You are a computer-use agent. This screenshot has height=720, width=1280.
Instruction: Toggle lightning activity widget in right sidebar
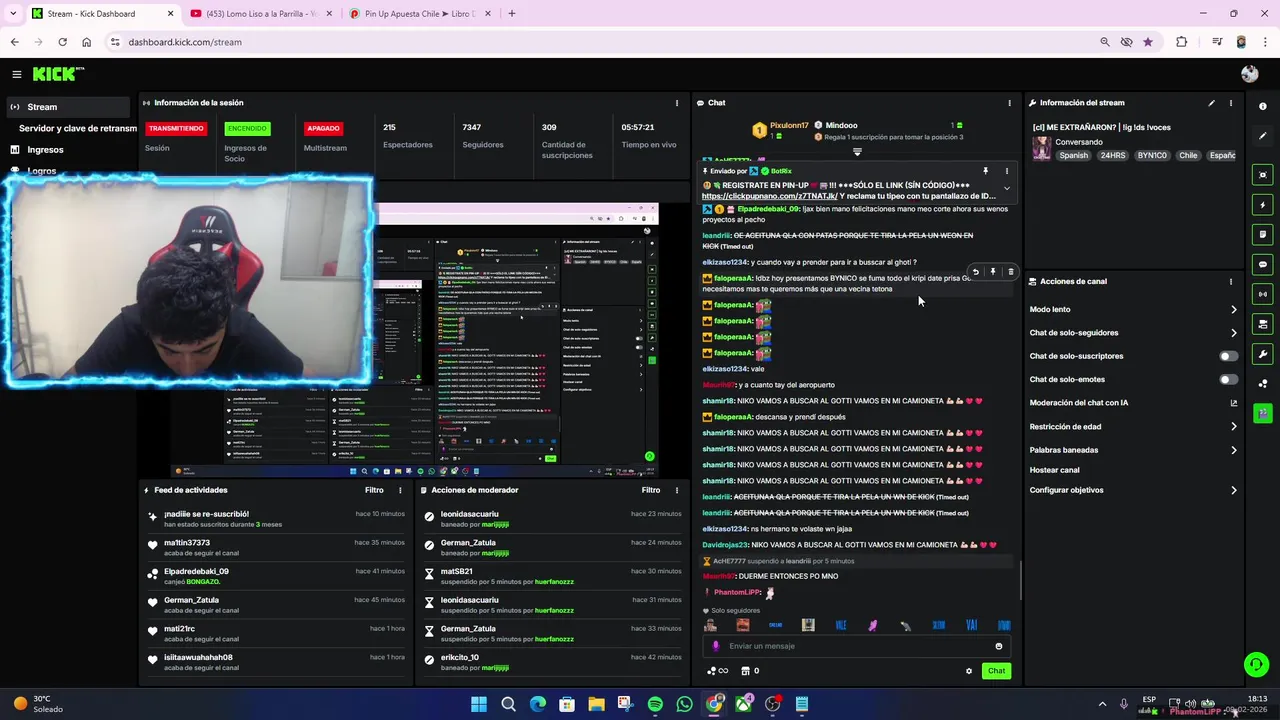tap(1263, 205)
